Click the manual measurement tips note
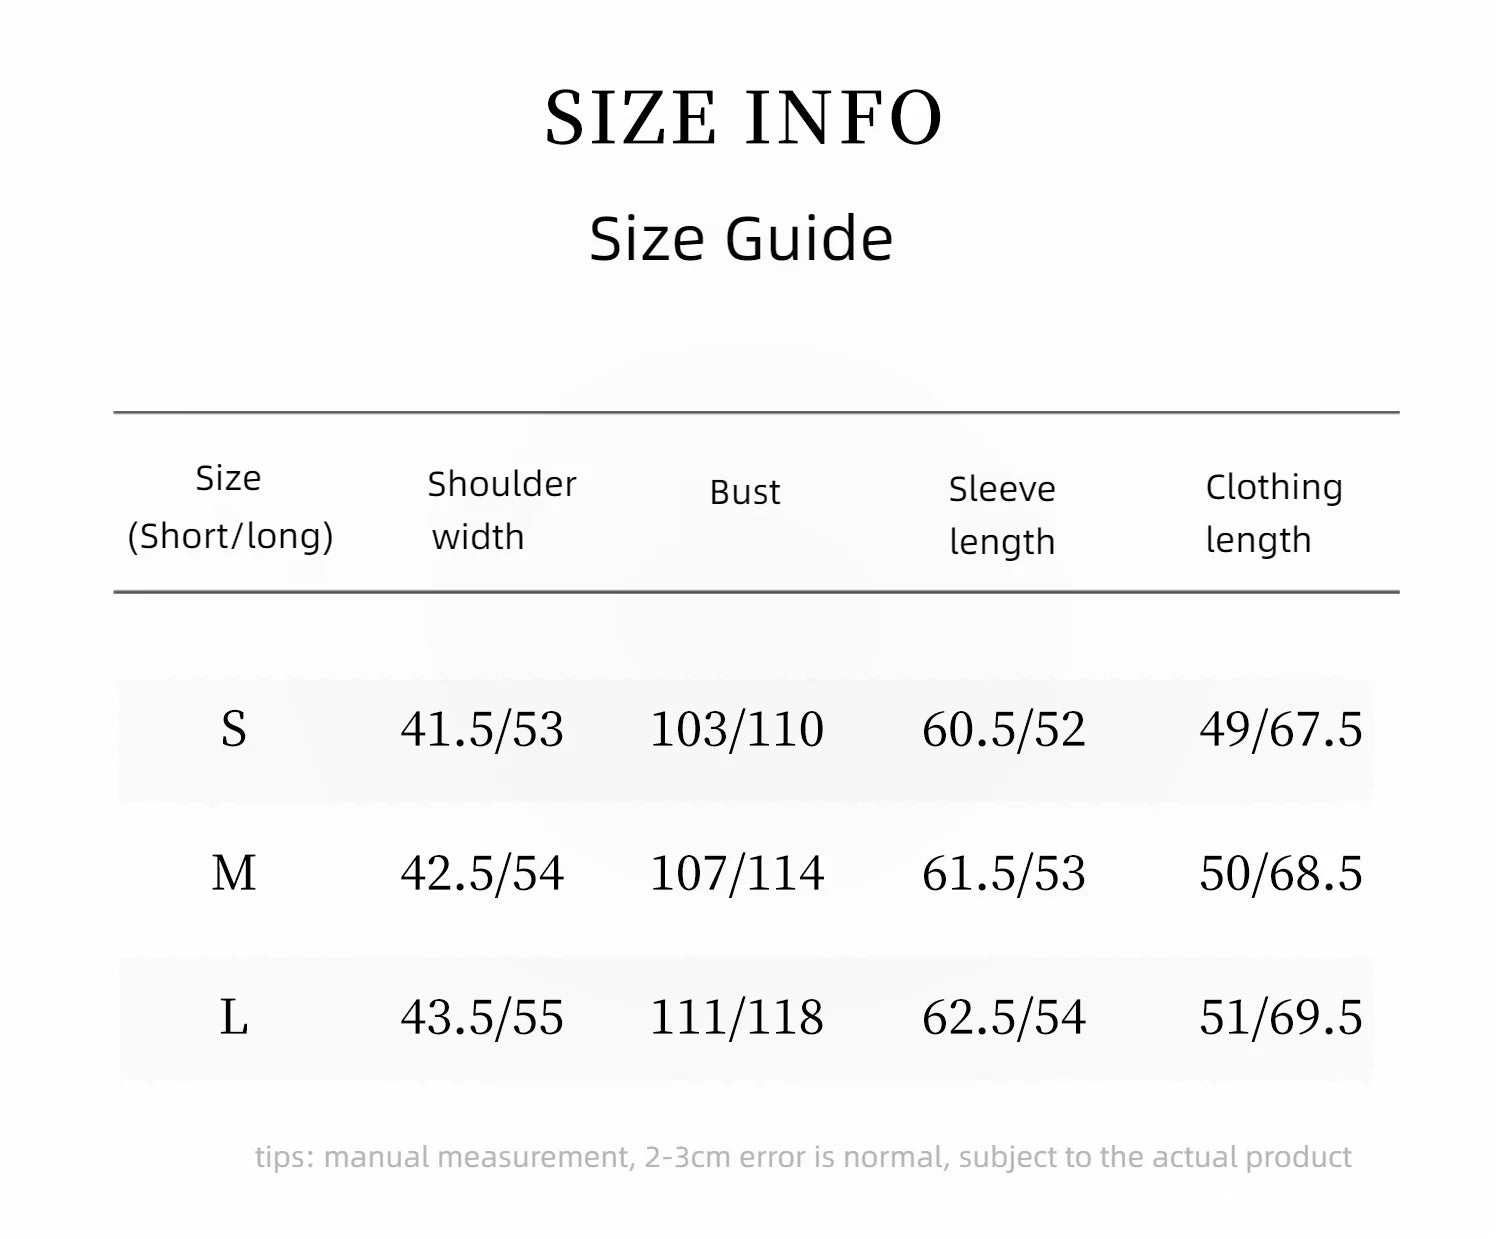1500x1239 pixels. tap(803, 1157)
